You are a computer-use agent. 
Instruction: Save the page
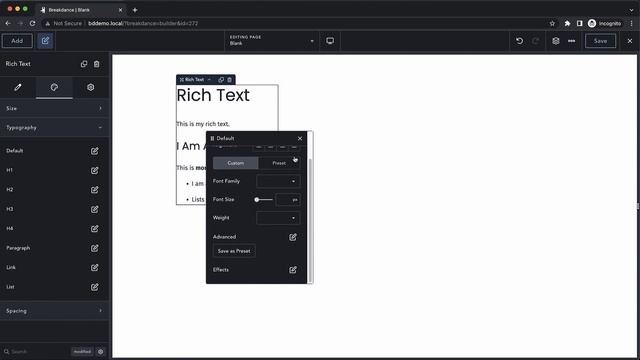click(600, 41)
